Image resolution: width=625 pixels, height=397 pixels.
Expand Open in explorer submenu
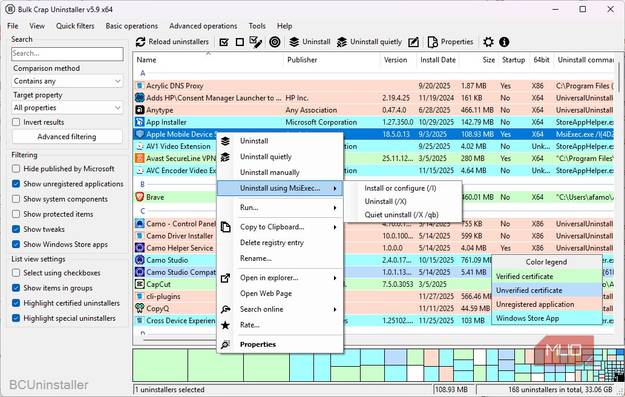tap(280, 278)
